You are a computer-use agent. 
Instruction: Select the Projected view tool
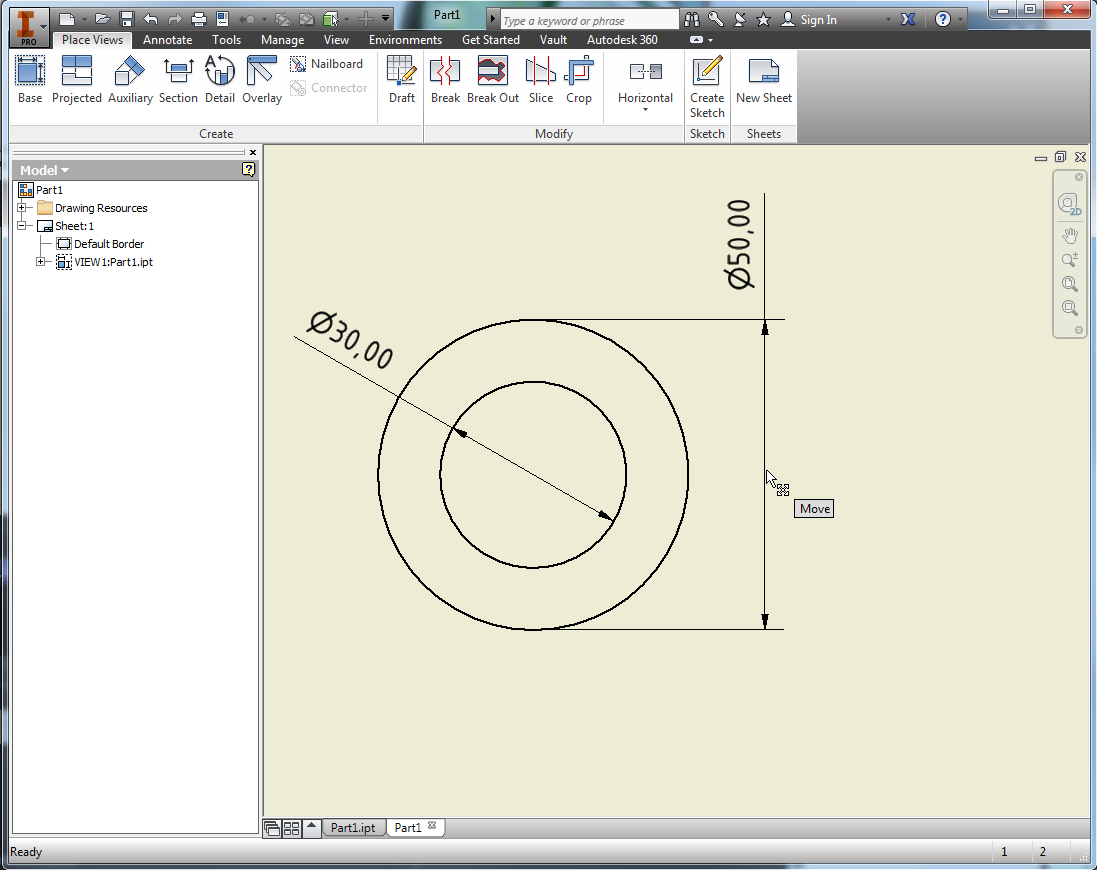pos(76,80)
